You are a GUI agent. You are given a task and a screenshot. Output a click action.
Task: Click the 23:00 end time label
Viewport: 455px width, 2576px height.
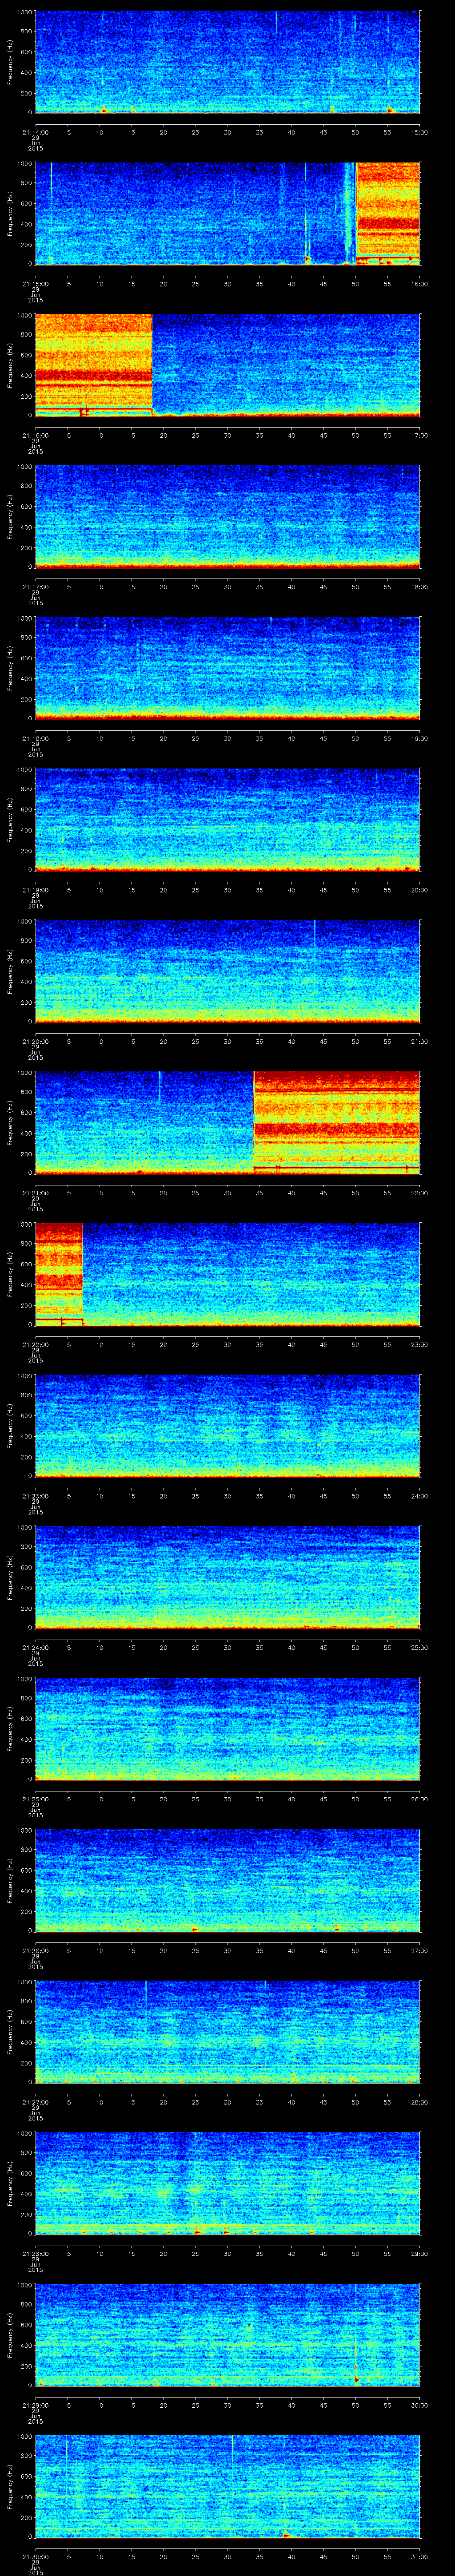coord(419,1344)
